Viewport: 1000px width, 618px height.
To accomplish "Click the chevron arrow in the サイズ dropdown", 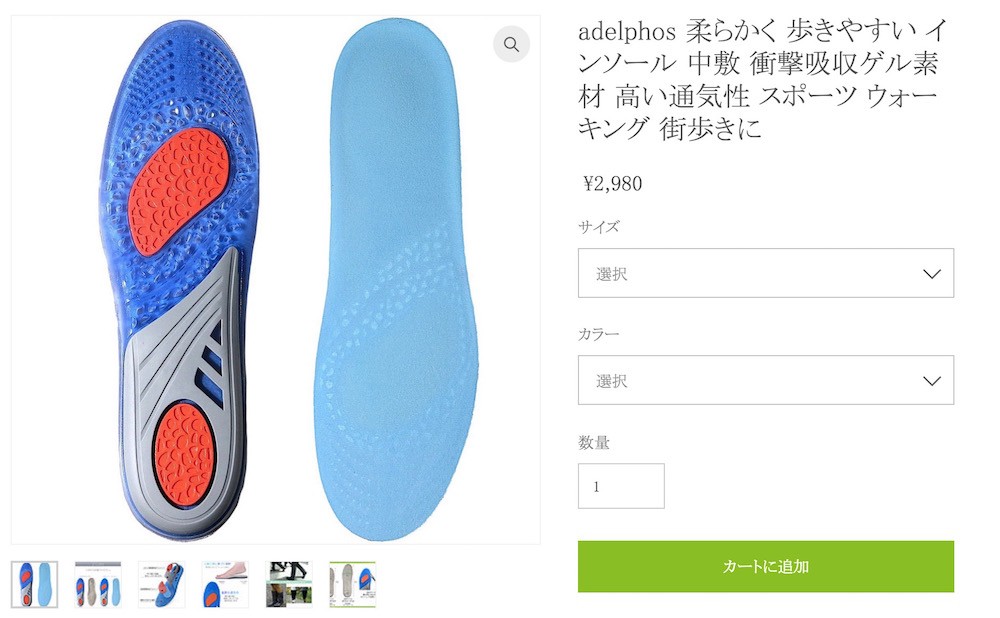I will tap(932, 274).
